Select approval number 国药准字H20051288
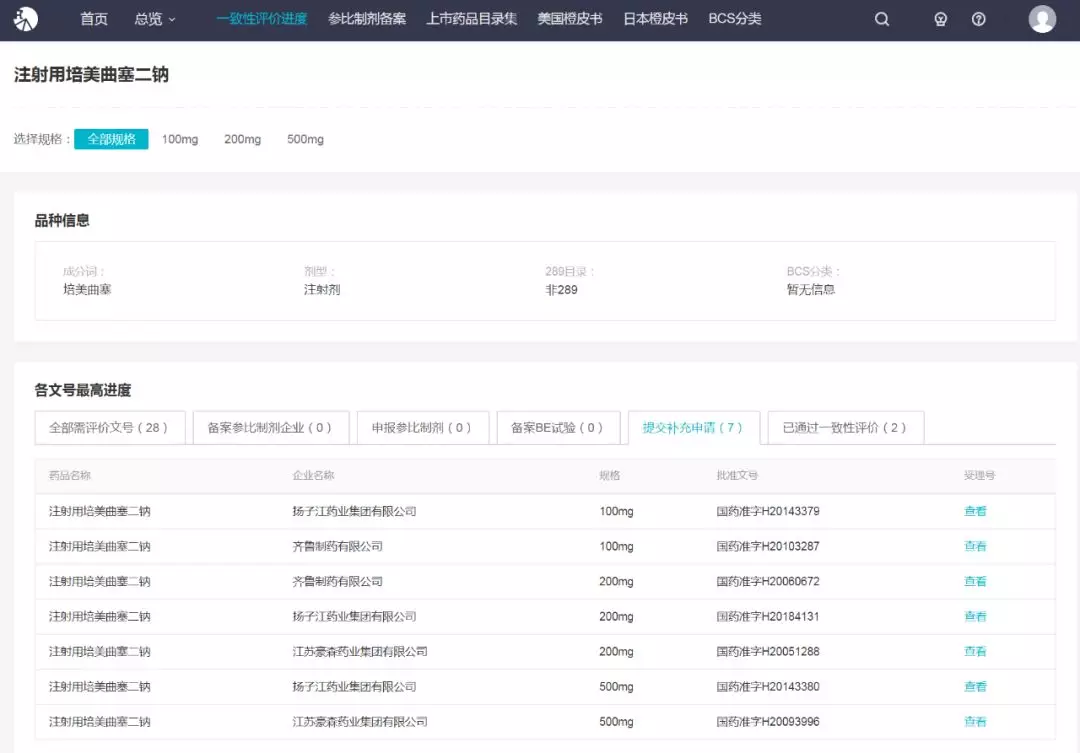 [768, 652]
